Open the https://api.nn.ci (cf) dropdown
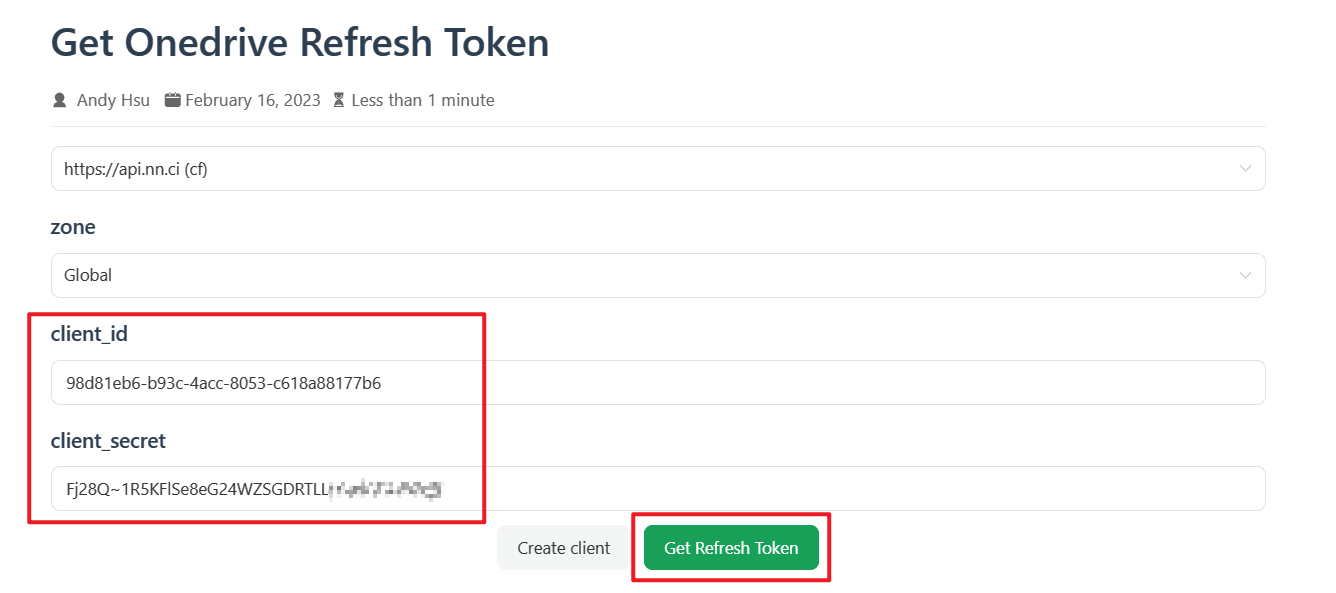 (640, 169)
